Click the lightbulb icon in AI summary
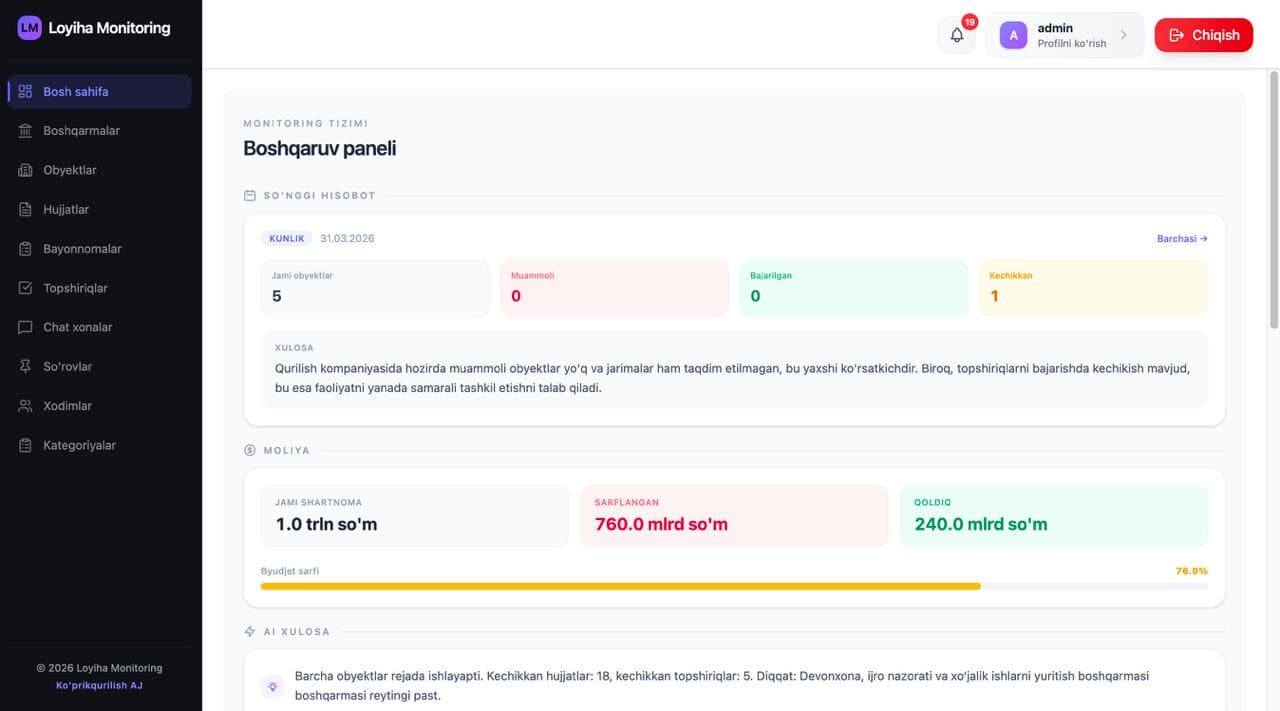The image size is (1280, 711). (273, 686)
